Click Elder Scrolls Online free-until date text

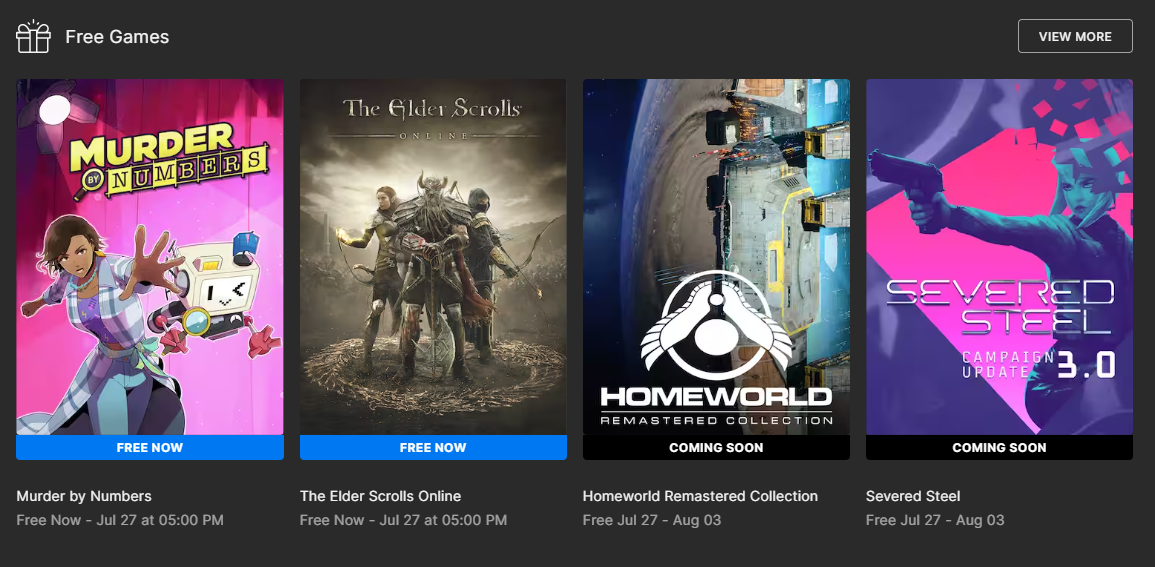403,520
